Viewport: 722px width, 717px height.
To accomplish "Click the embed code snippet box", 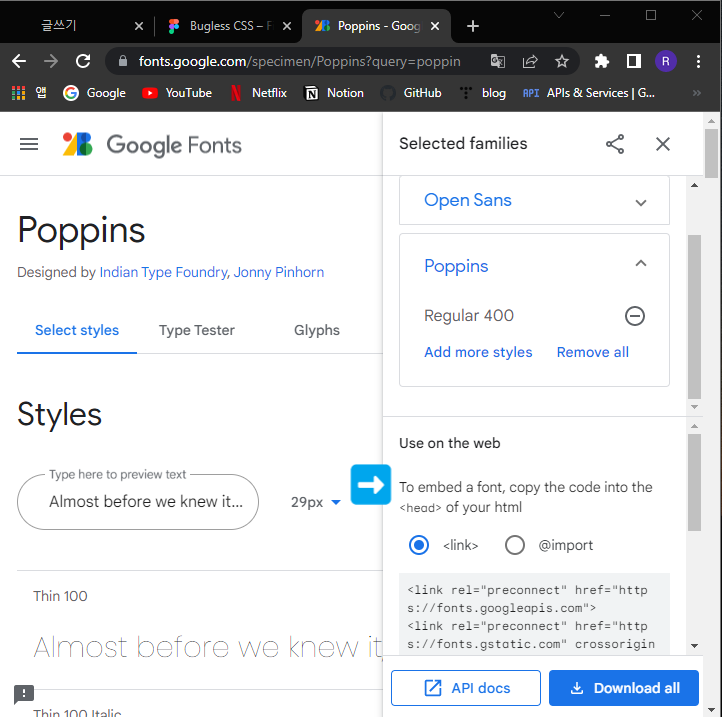I will pos(534,614).
